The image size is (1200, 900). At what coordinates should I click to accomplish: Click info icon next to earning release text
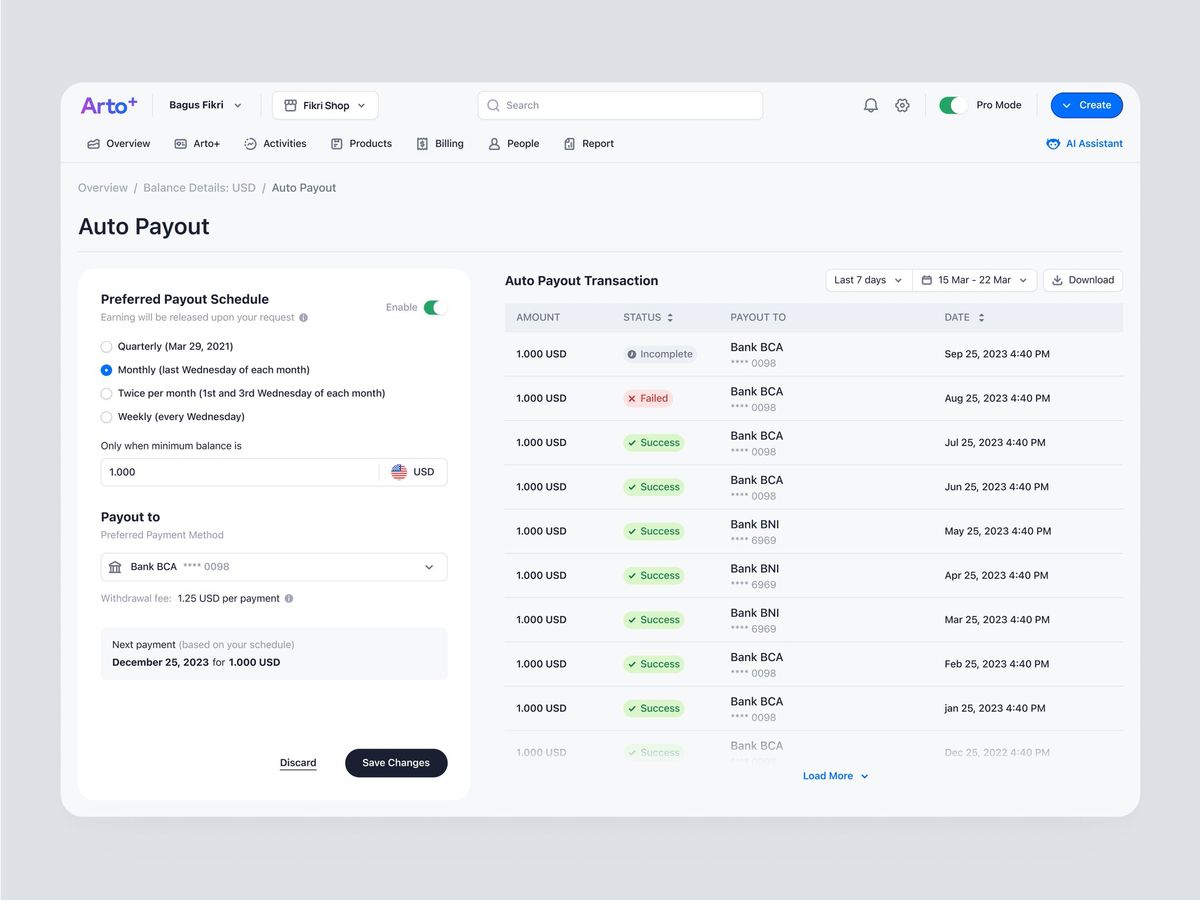point(304,318)
